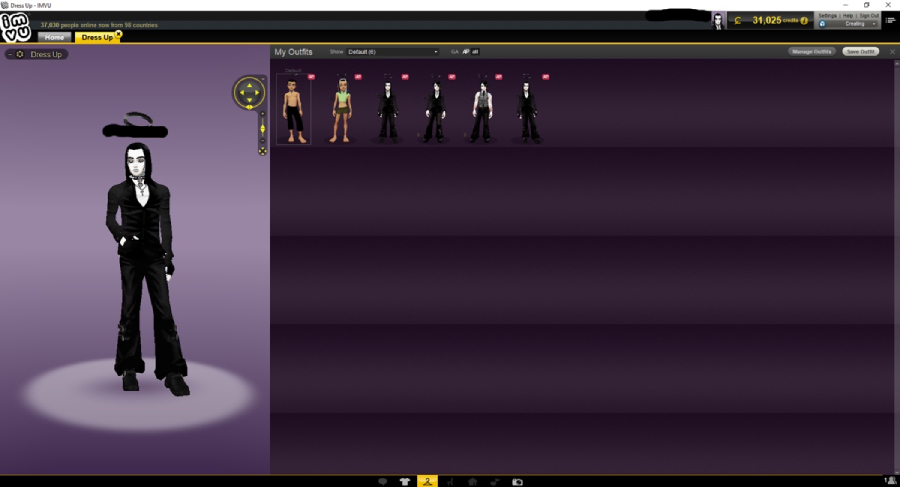900x487 pixels.
Task: Open the chat bubble icon in bottom bar
Action: point(382,481)
